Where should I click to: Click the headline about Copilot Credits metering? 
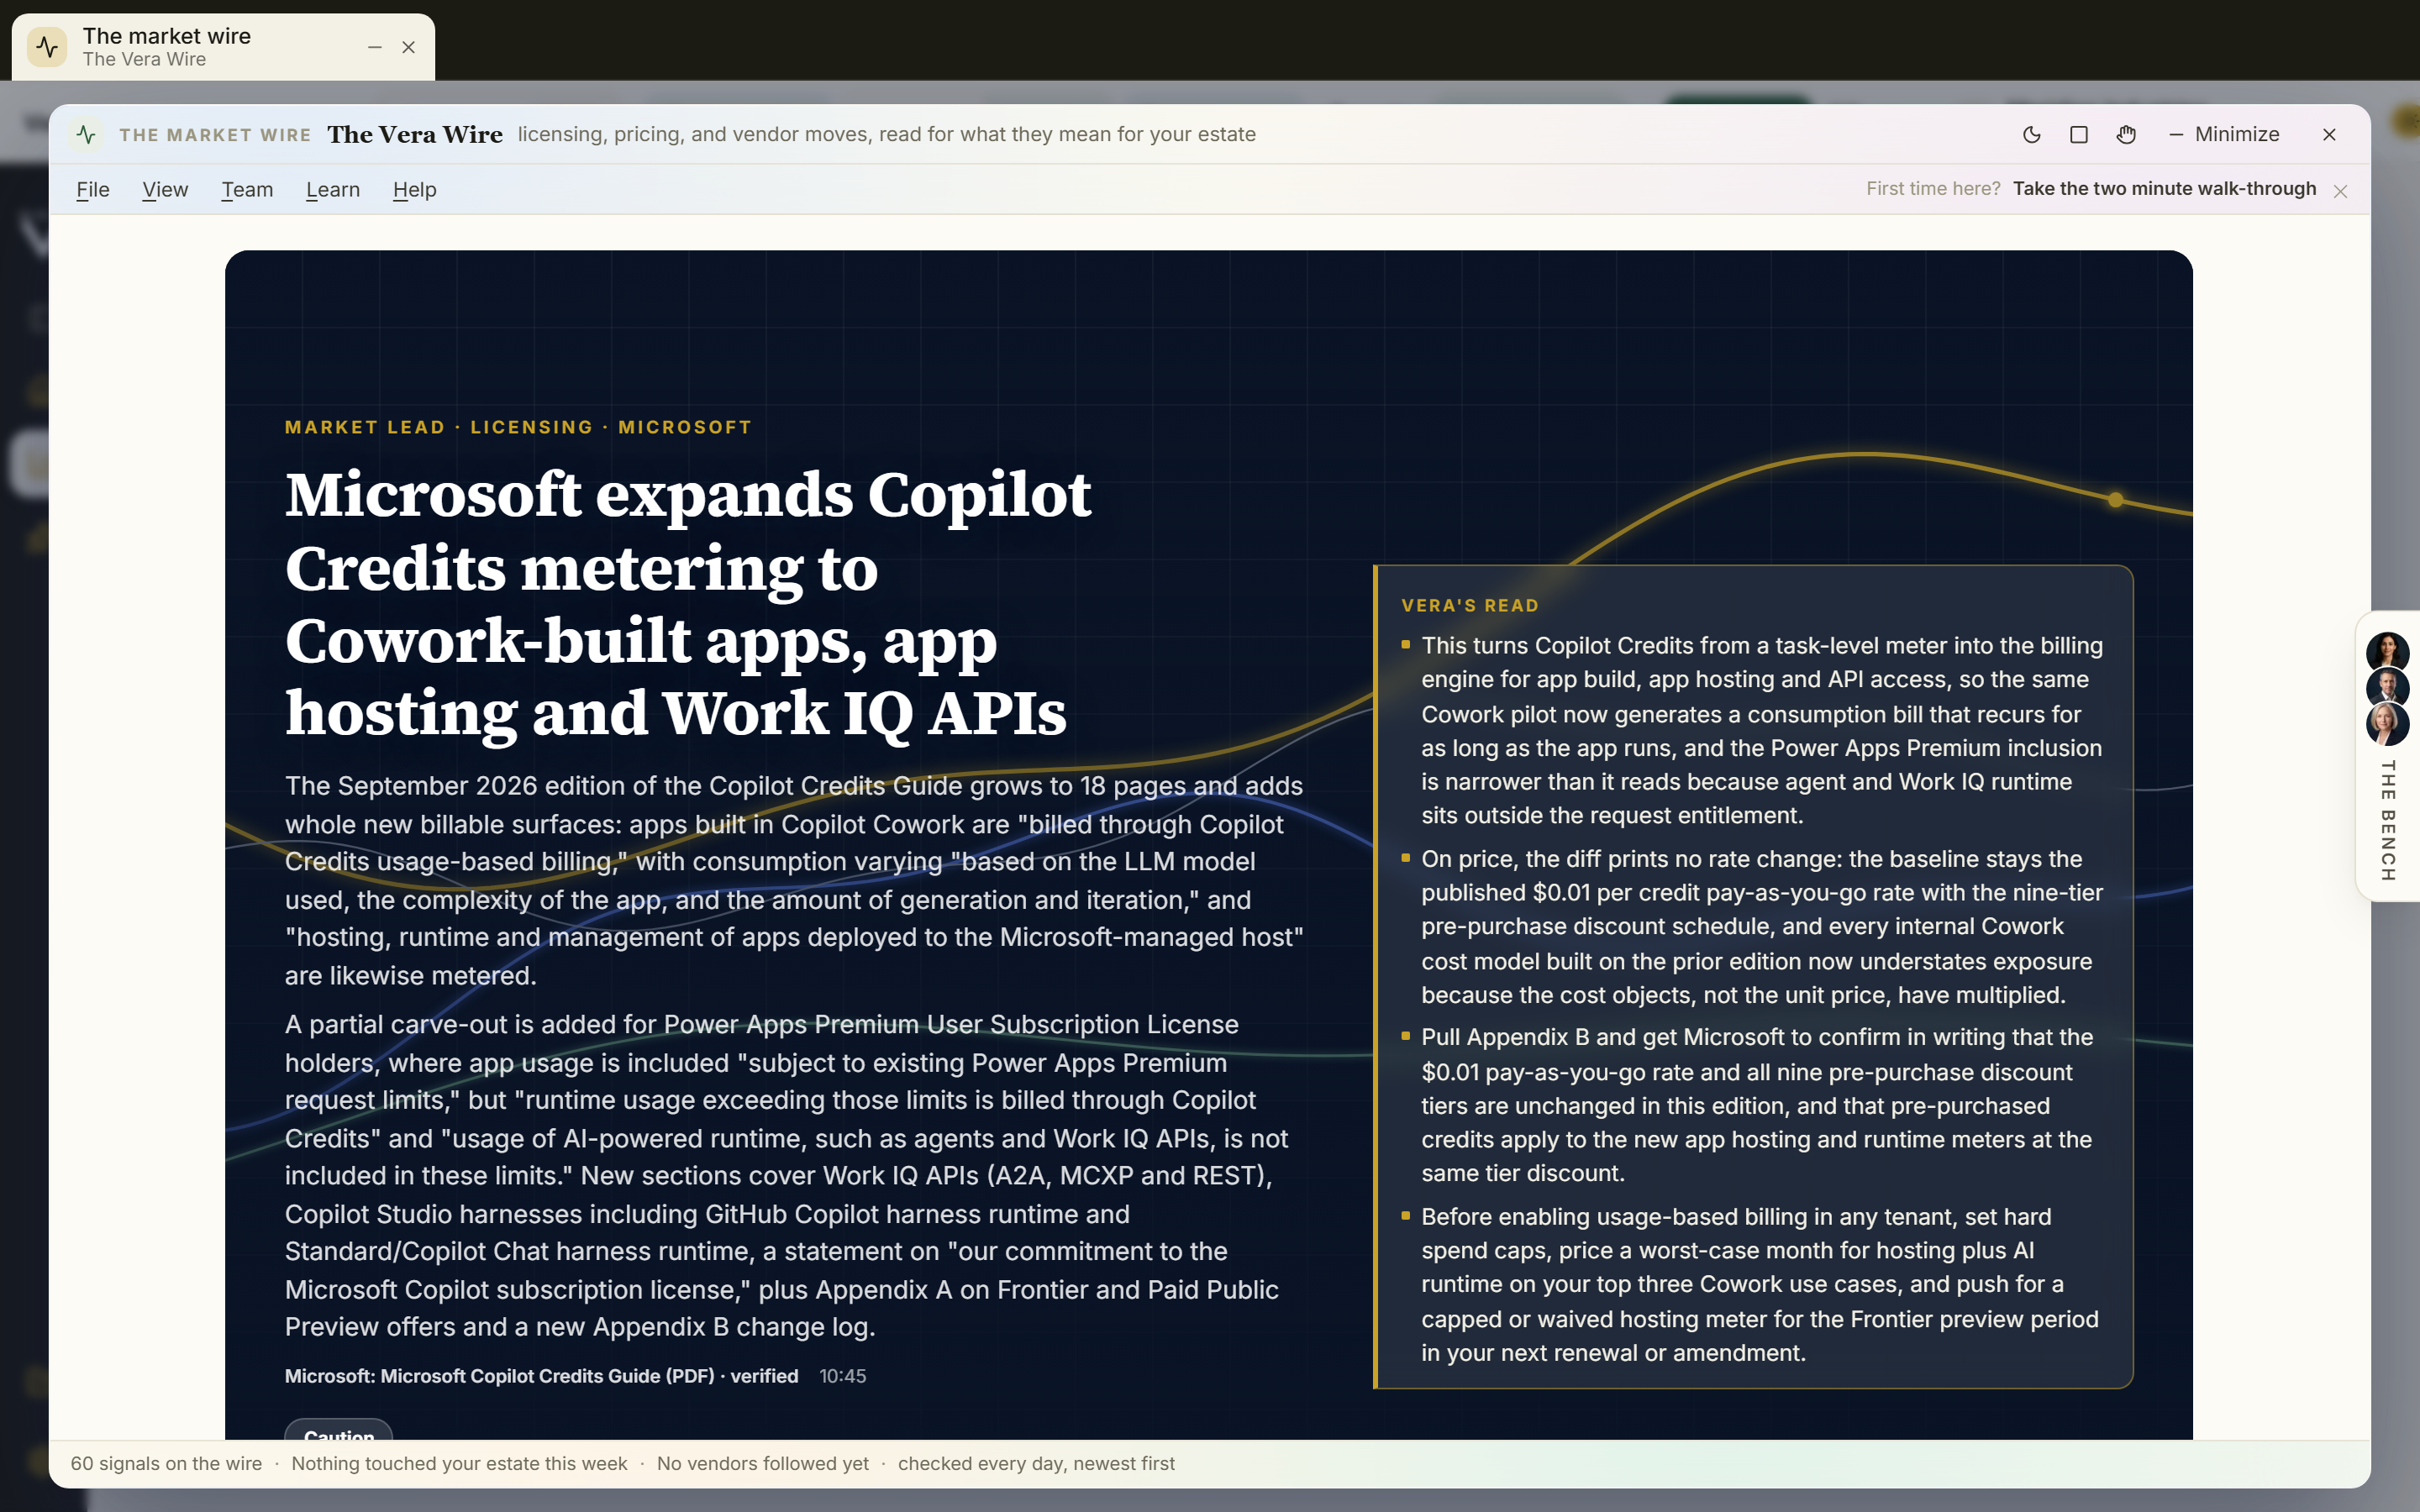coord(688,603)
